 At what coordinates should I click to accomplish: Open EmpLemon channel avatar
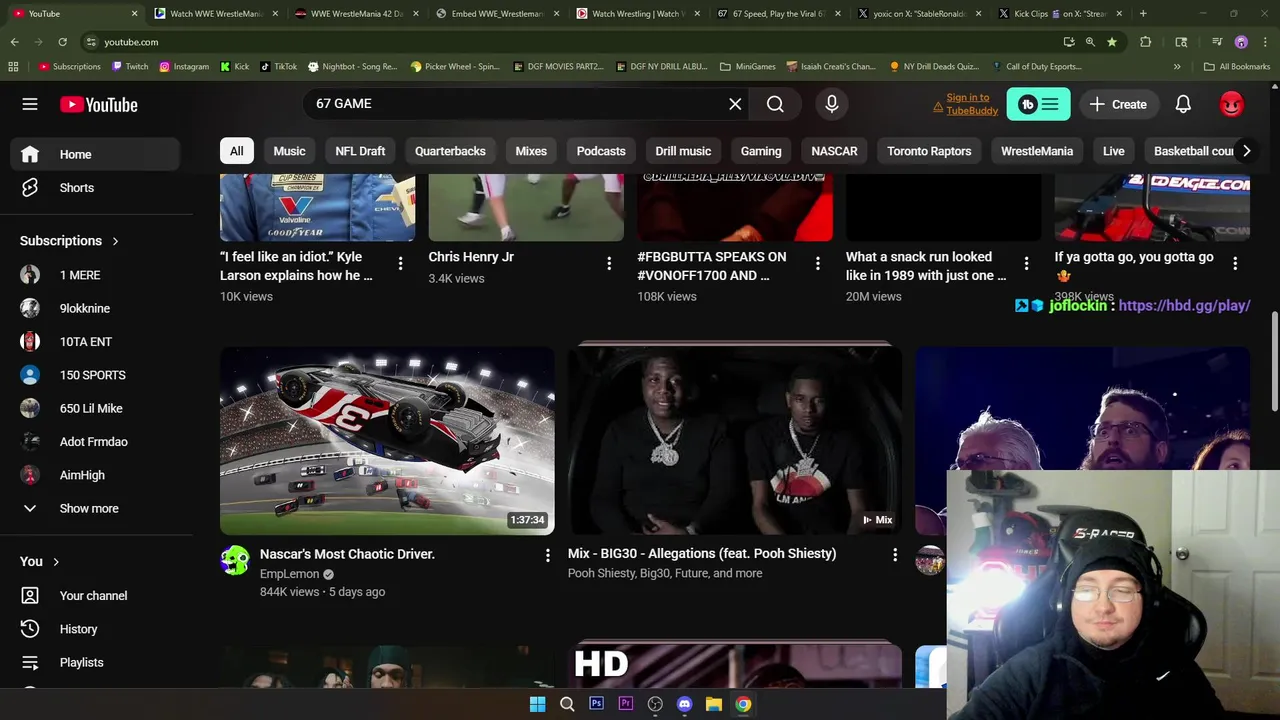(235, 560)
